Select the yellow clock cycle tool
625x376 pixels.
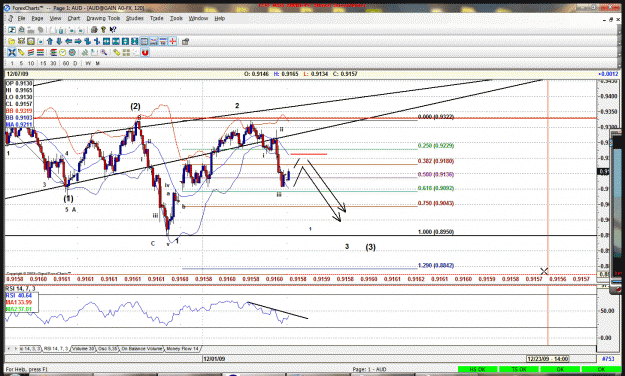63,52
